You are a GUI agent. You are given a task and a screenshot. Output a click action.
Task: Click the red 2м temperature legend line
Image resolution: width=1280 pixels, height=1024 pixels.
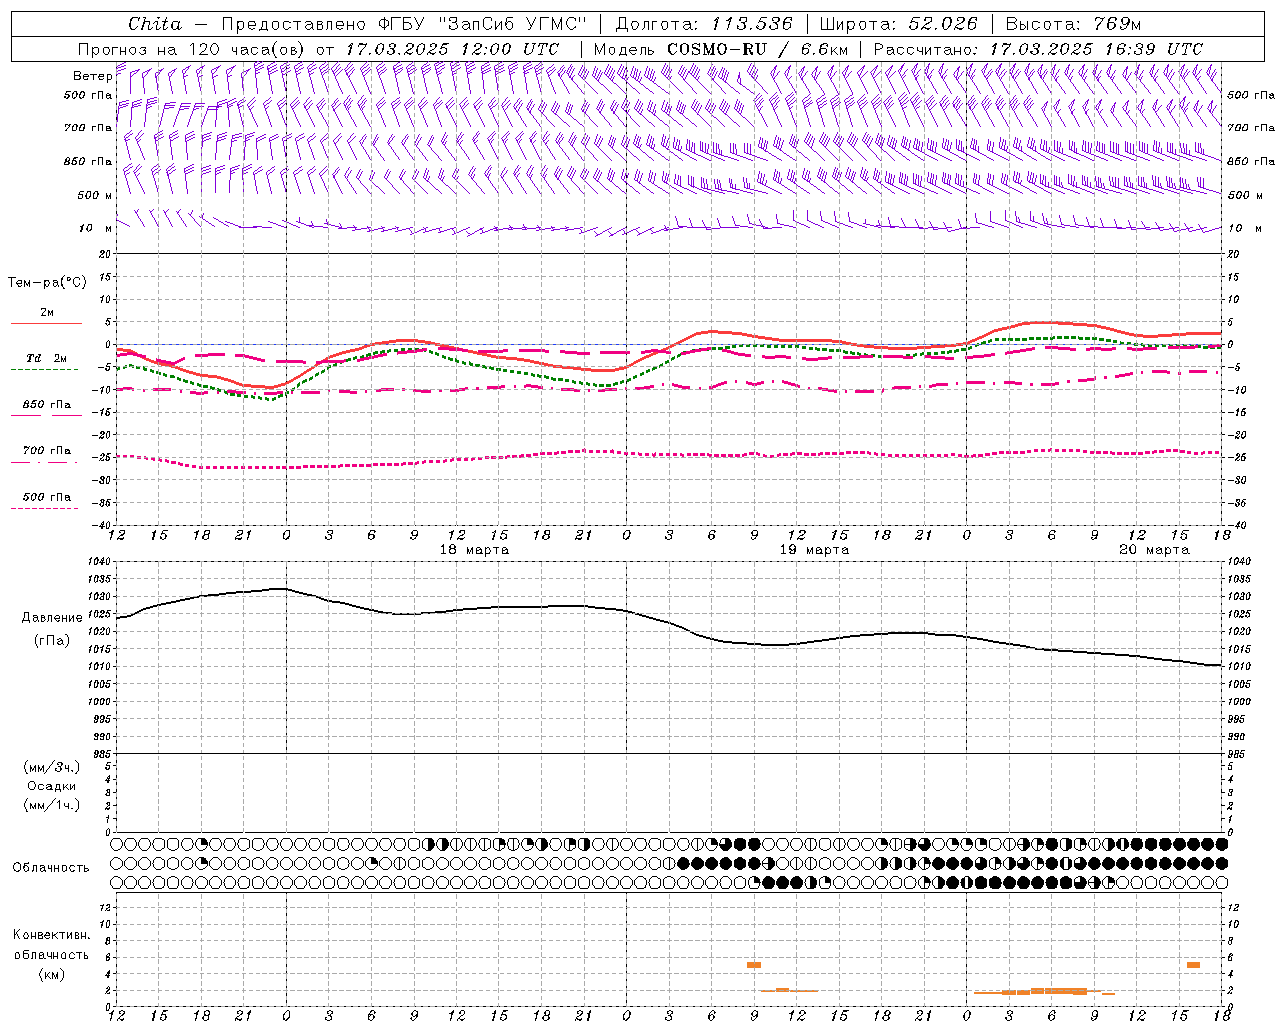coord(46,323)
